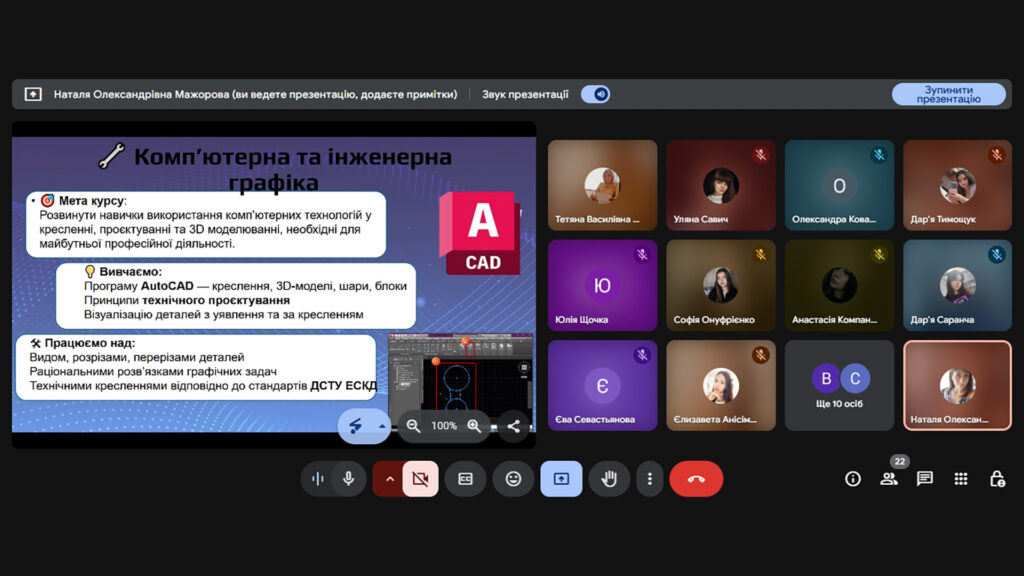
Task: Raise your hand with the hand icon
Action: [609, 479]
